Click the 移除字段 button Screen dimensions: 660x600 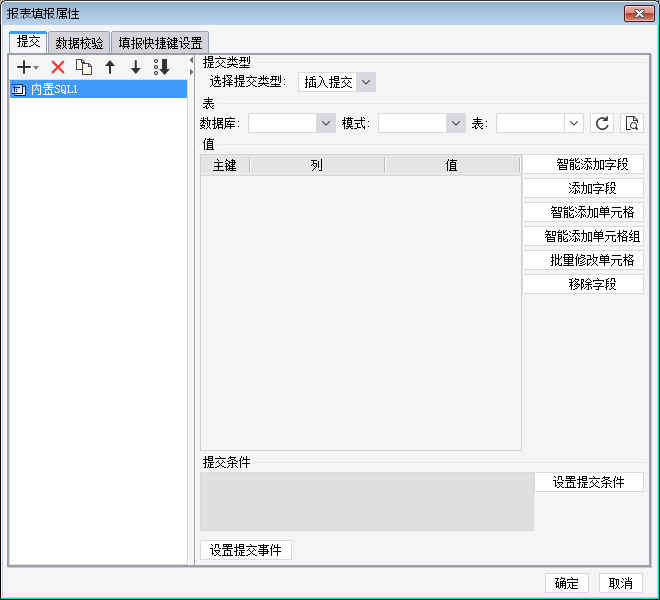[x=583, y=284]
